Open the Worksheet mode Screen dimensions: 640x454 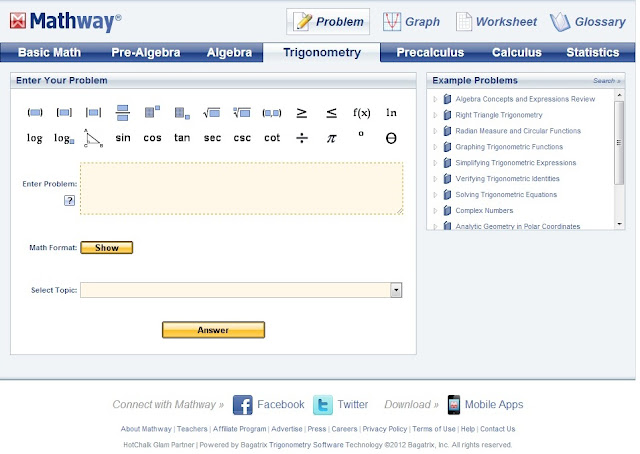tap(496, 22)
